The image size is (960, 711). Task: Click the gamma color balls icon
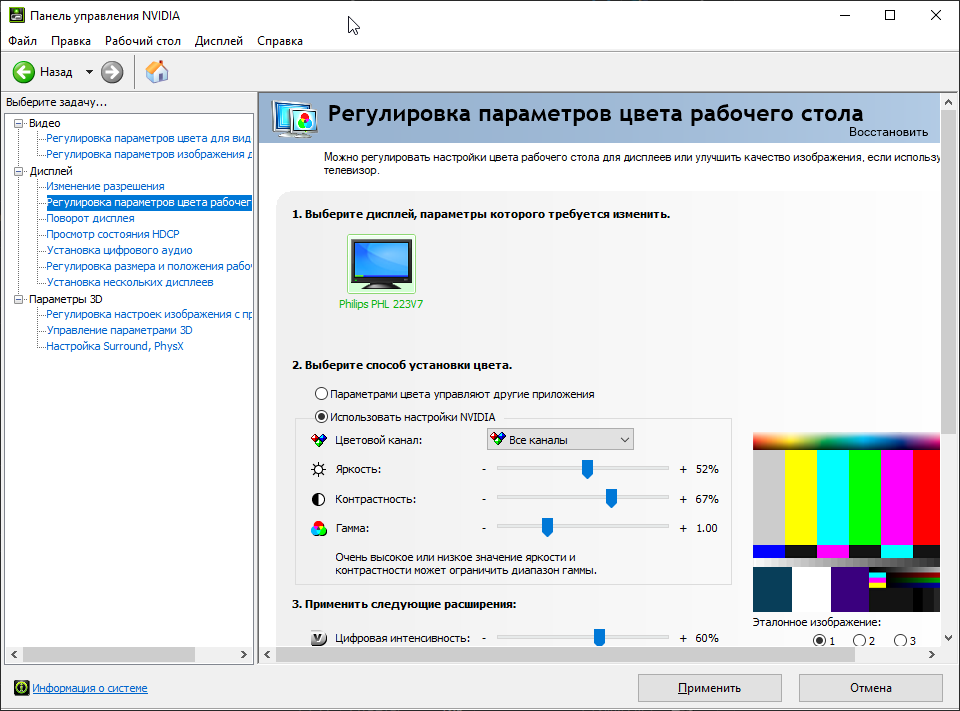coord(318,528)
